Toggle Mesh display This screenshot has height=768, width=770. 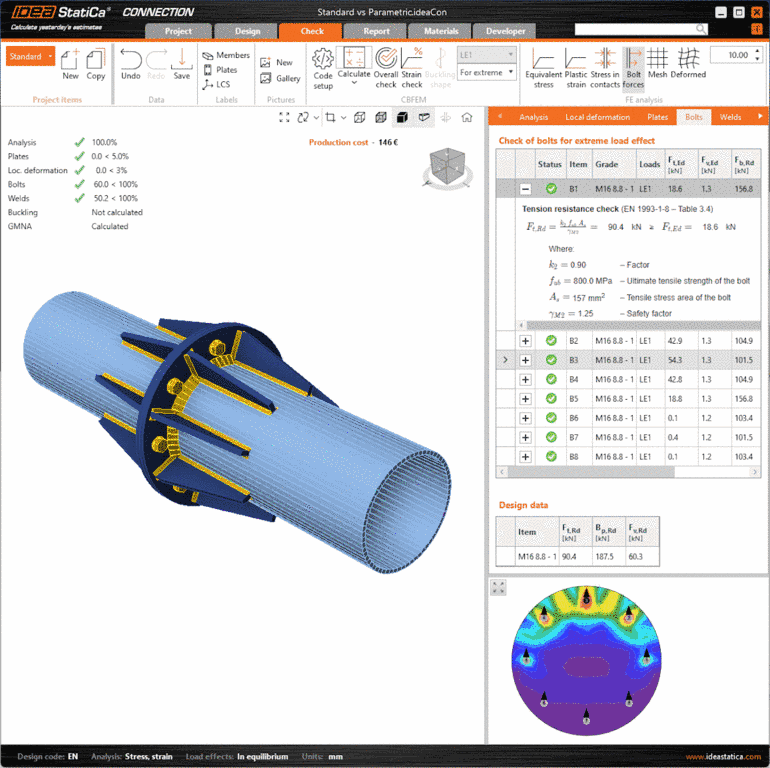click(x=658, y=63)
